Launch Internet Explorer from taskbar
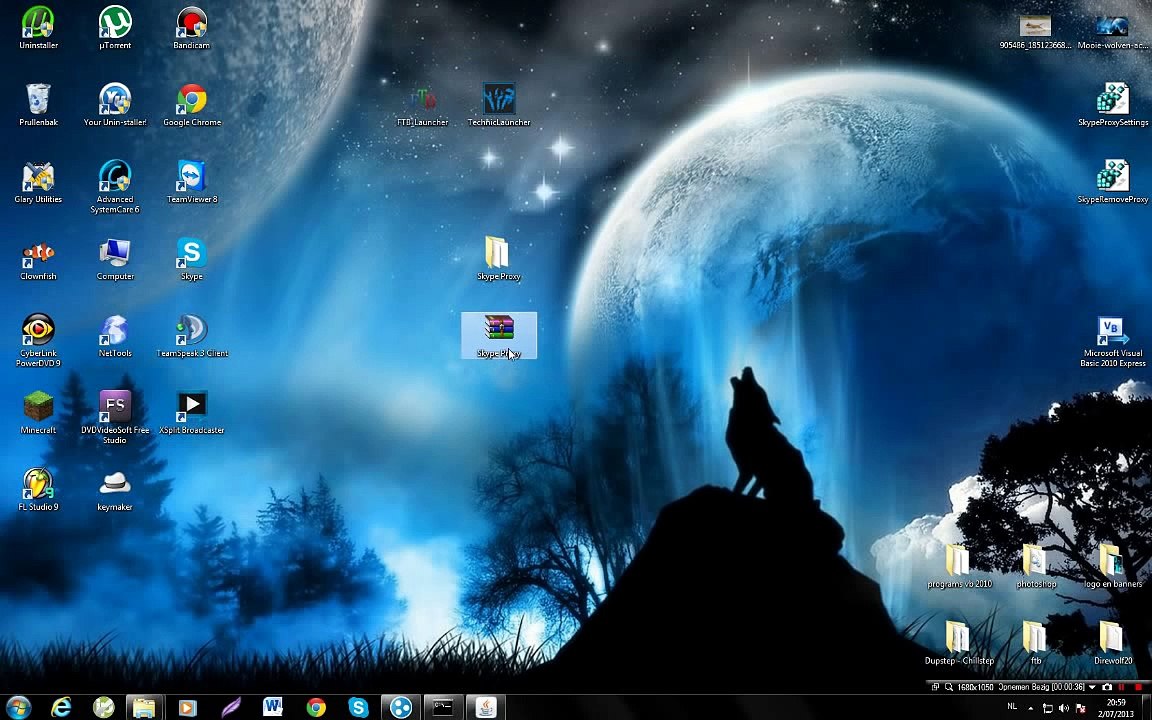This screenshot has height=720, width=1152. 61,707
